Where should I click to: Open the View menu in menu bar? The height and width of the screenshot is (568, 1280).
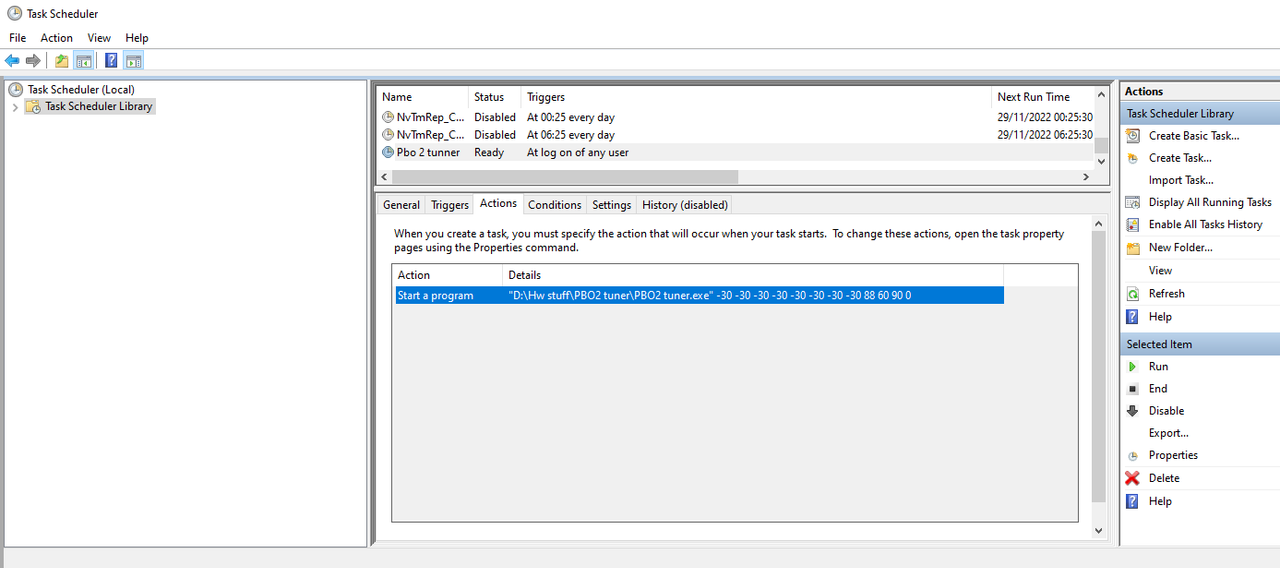point(99,38)
